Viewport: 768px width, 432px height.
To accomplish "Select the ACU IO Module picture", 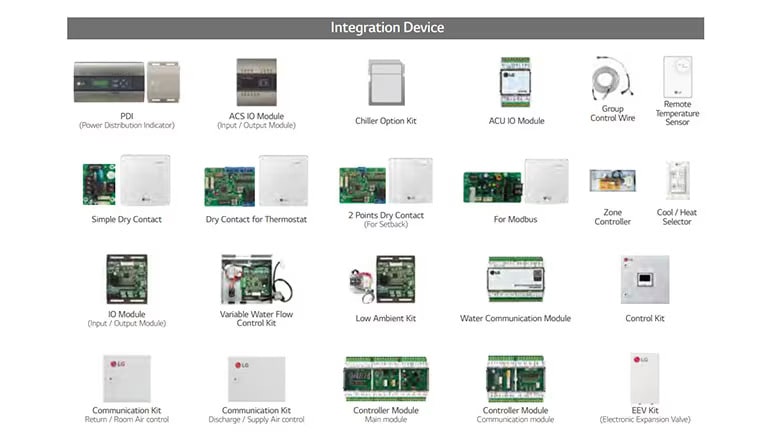I will [515, 82].
